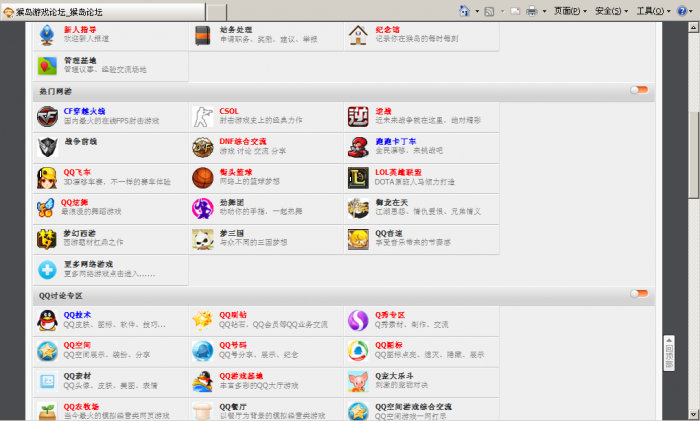Image resolution: width=700 pixels, height=421 pixels.
Task: Click the browser Home toolbar icon
Action: tap(464, 11)
